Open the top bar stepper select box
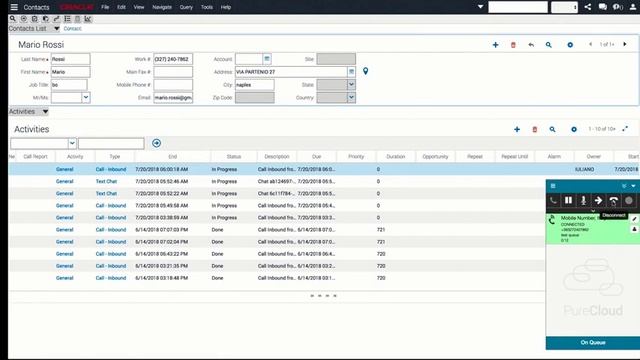Image resolution: width=640 pixels, height=360 pixels. (x=564, y=7)
